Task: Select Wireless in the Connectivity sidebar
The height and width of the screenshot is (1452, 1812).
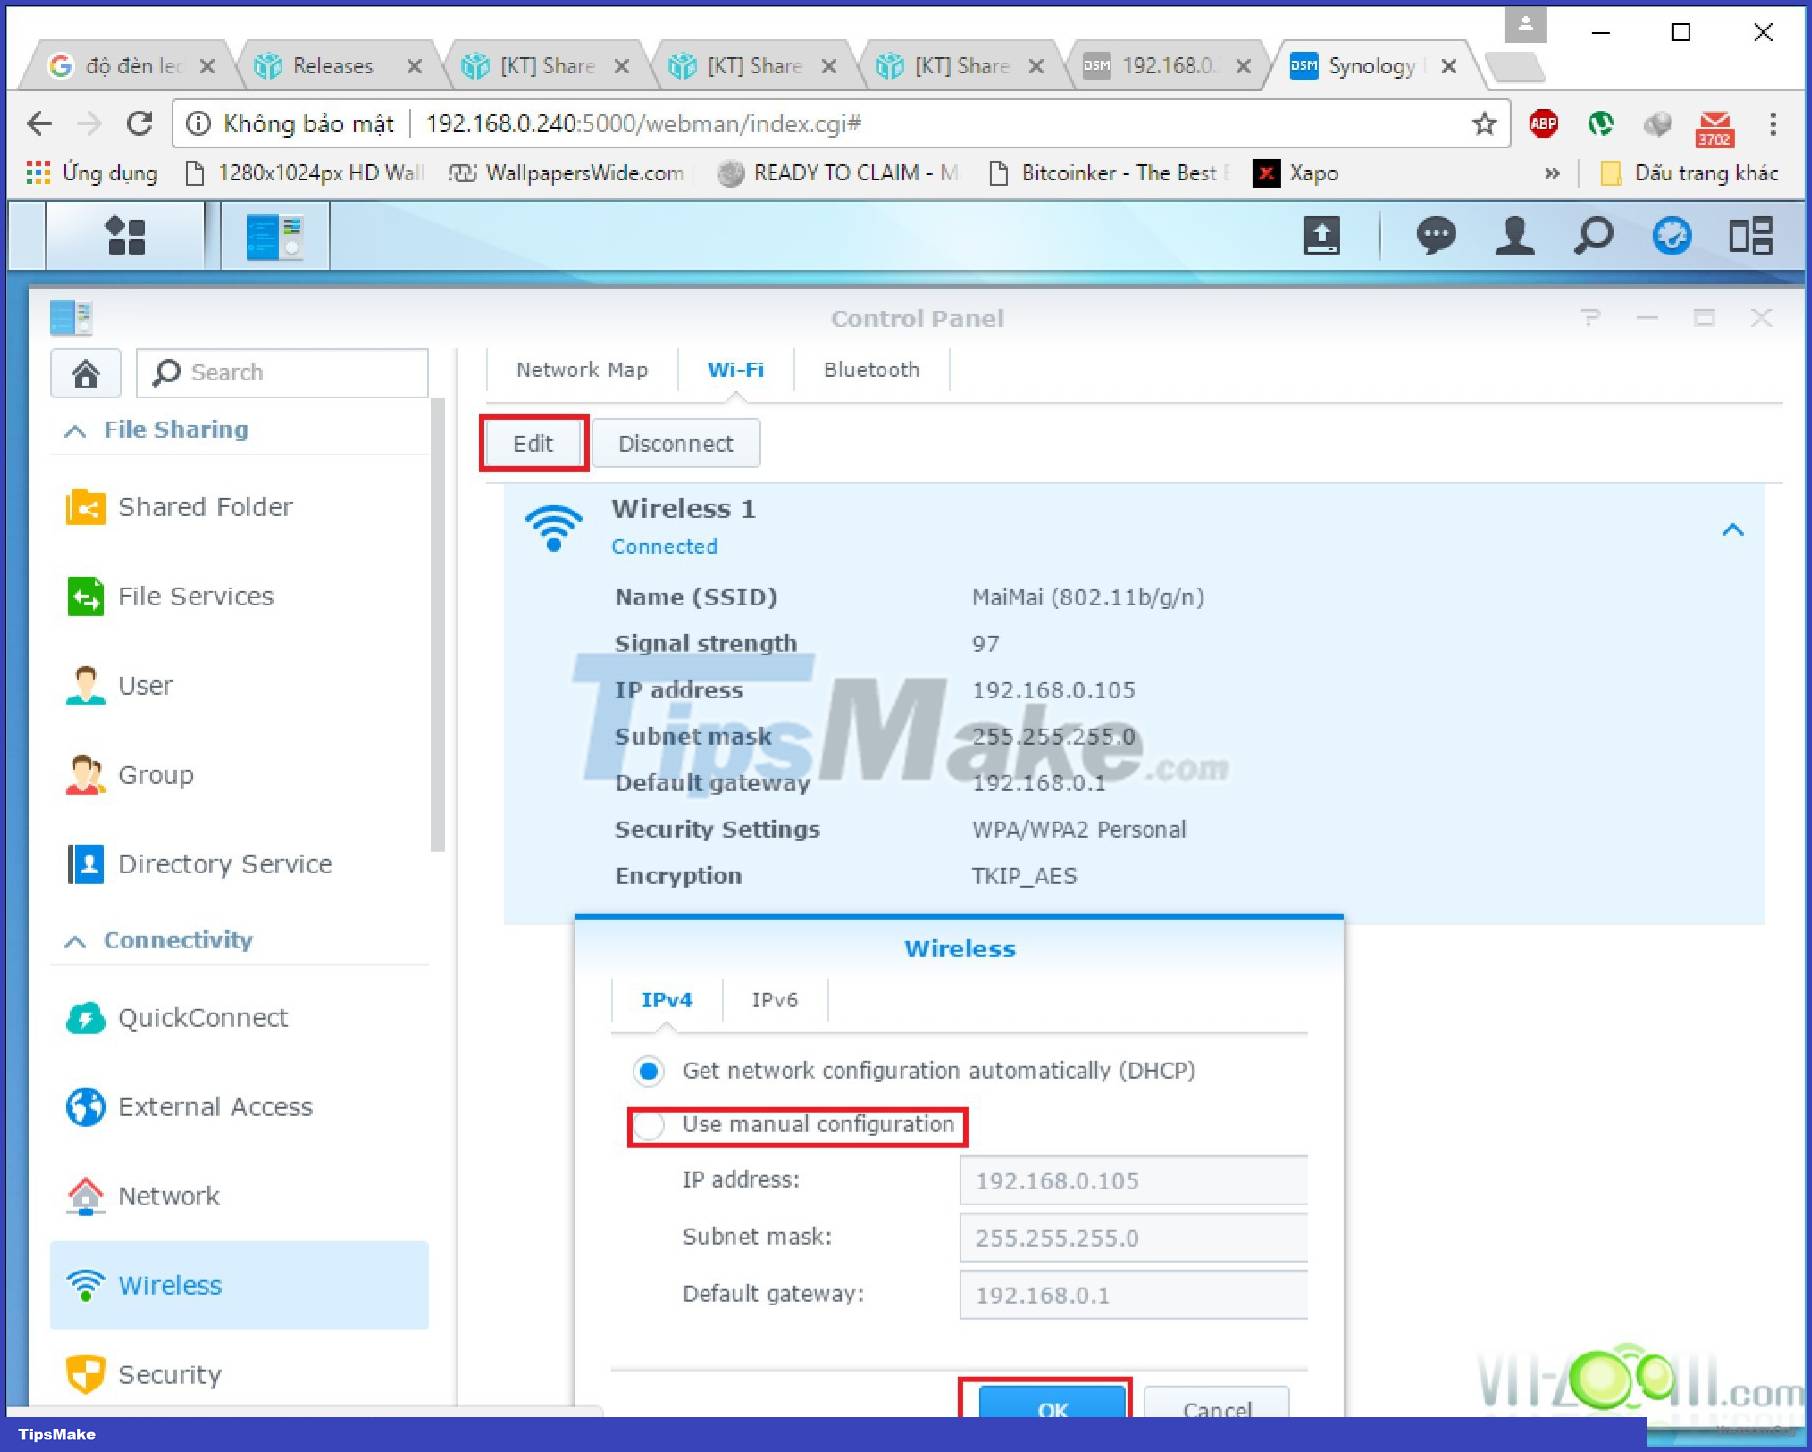Action: (x=170, y=1286)
